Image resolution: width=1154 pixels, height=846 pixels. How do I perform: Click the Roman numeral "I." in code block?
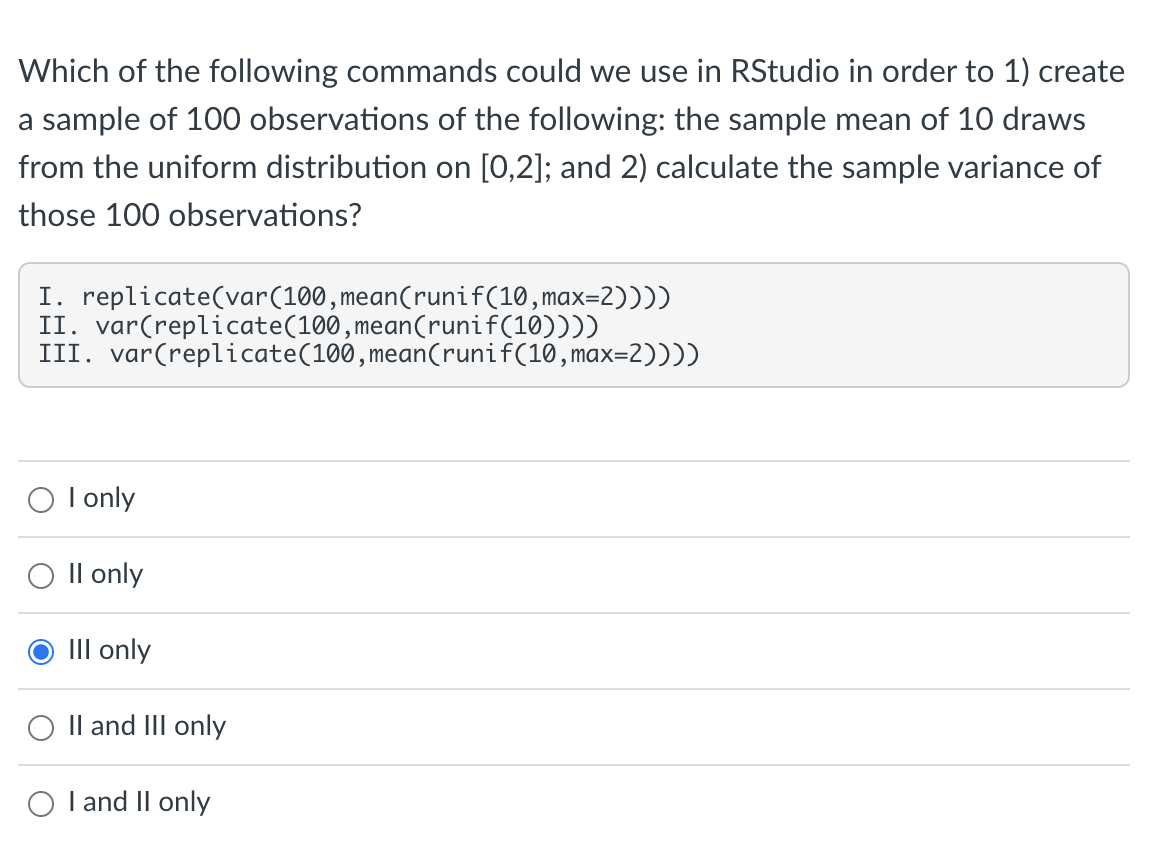[x=52, y=296]
